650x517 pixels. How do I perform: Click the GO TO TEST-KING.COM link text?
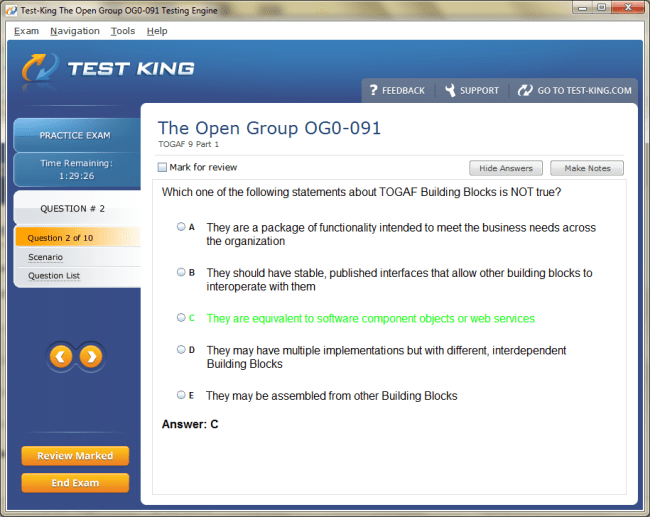tap(585, 90)
